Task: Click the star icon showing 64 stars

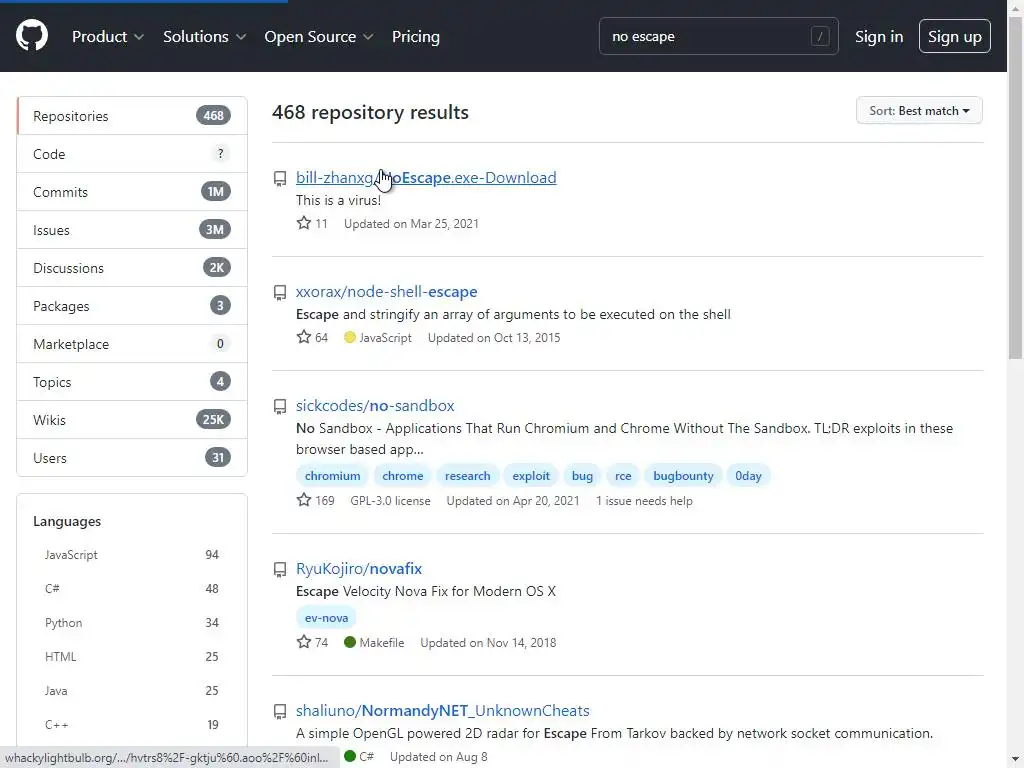Action: [x=304, y=337]
